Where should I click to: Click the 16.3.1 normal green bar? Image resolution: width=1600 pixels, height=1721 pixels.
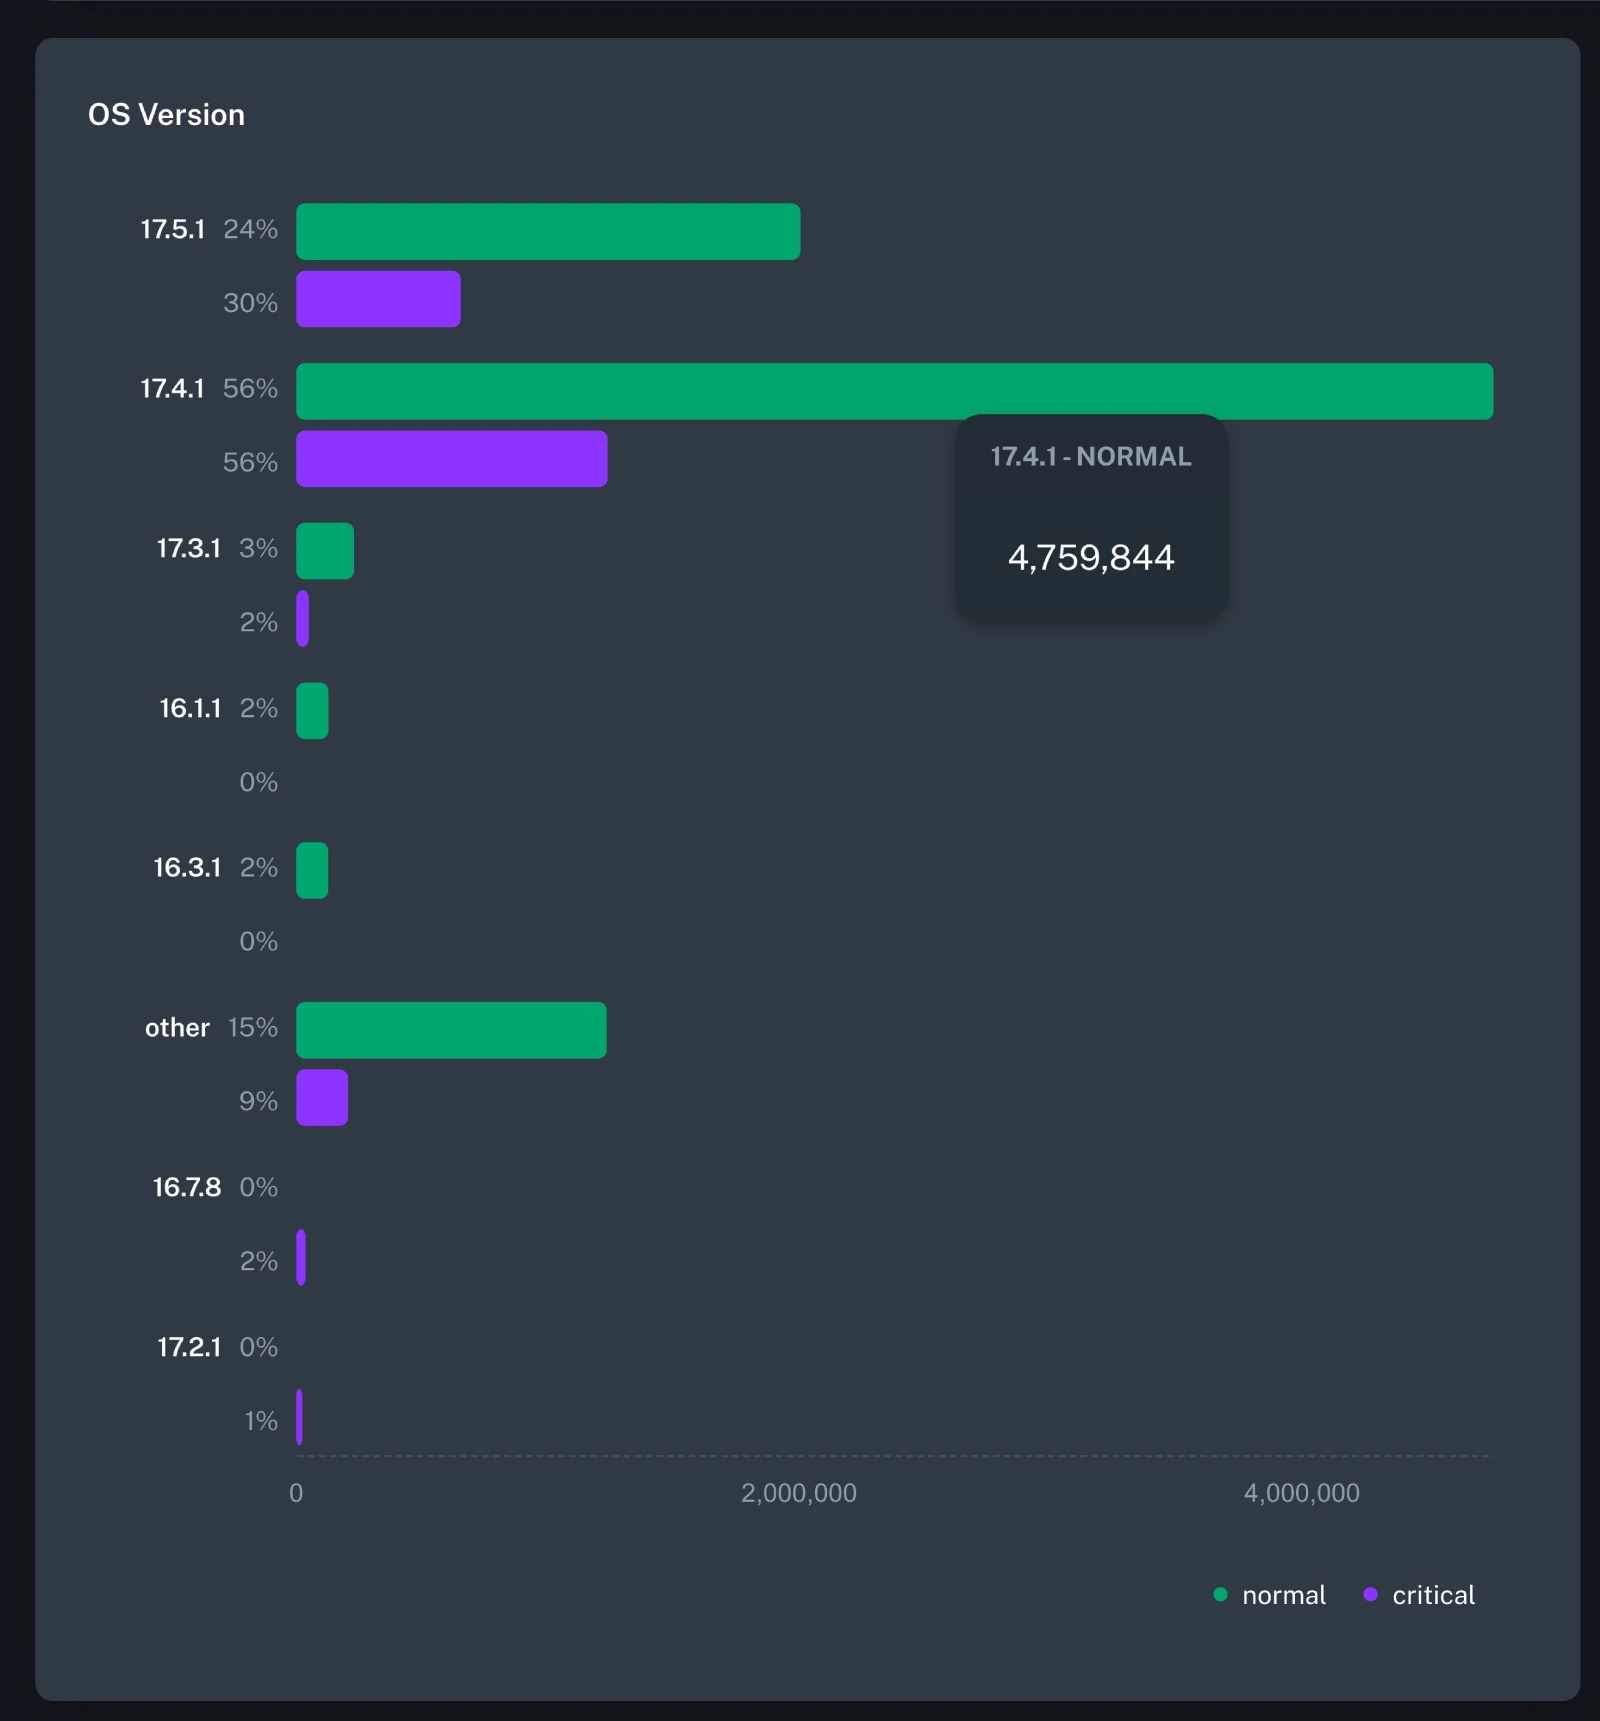coord(312,871)
